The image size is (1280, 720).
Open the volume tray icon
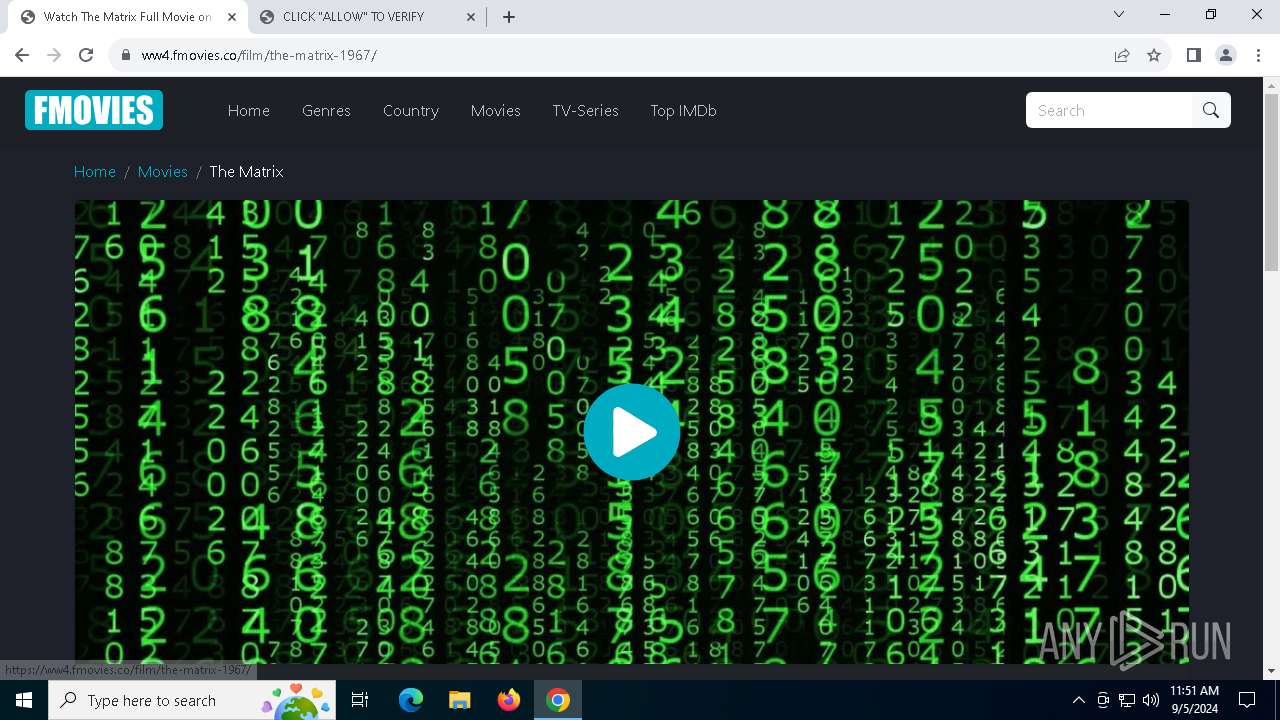(1151, 700)
